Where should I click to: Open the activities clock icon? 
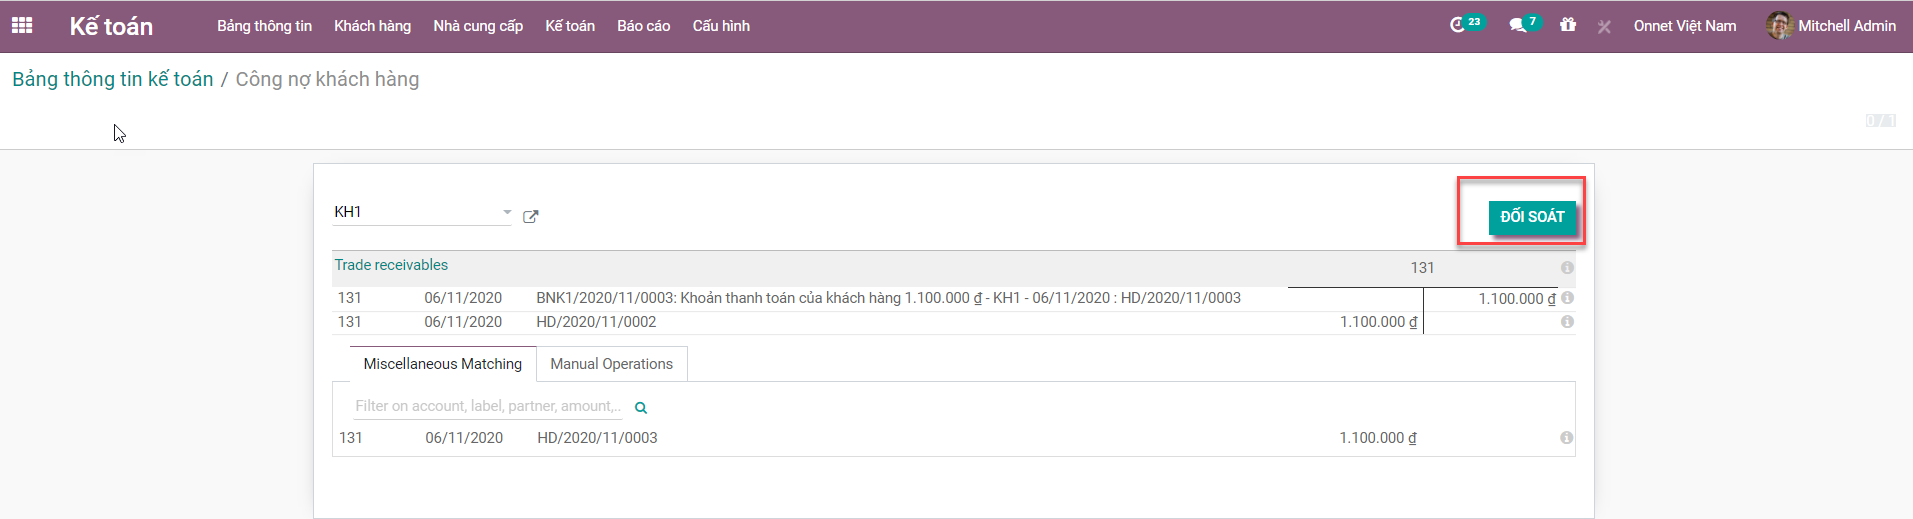pos(1458,25)
